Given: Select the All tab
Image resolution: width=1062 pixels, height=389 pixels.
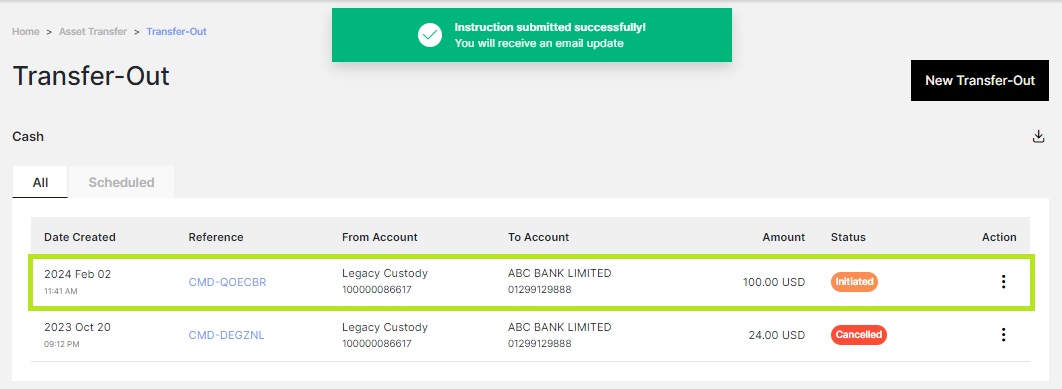Looking at the screenshot, I should [40, 182].
